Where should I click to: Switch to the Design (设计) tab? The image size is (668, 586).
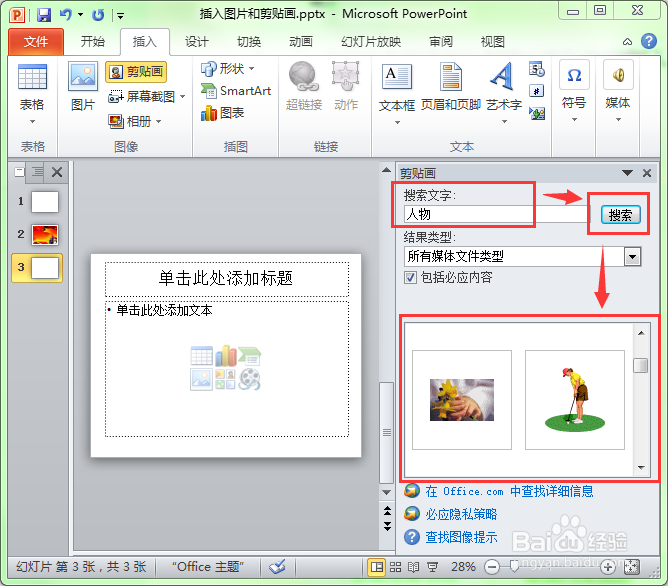click(x=196, y=41)
